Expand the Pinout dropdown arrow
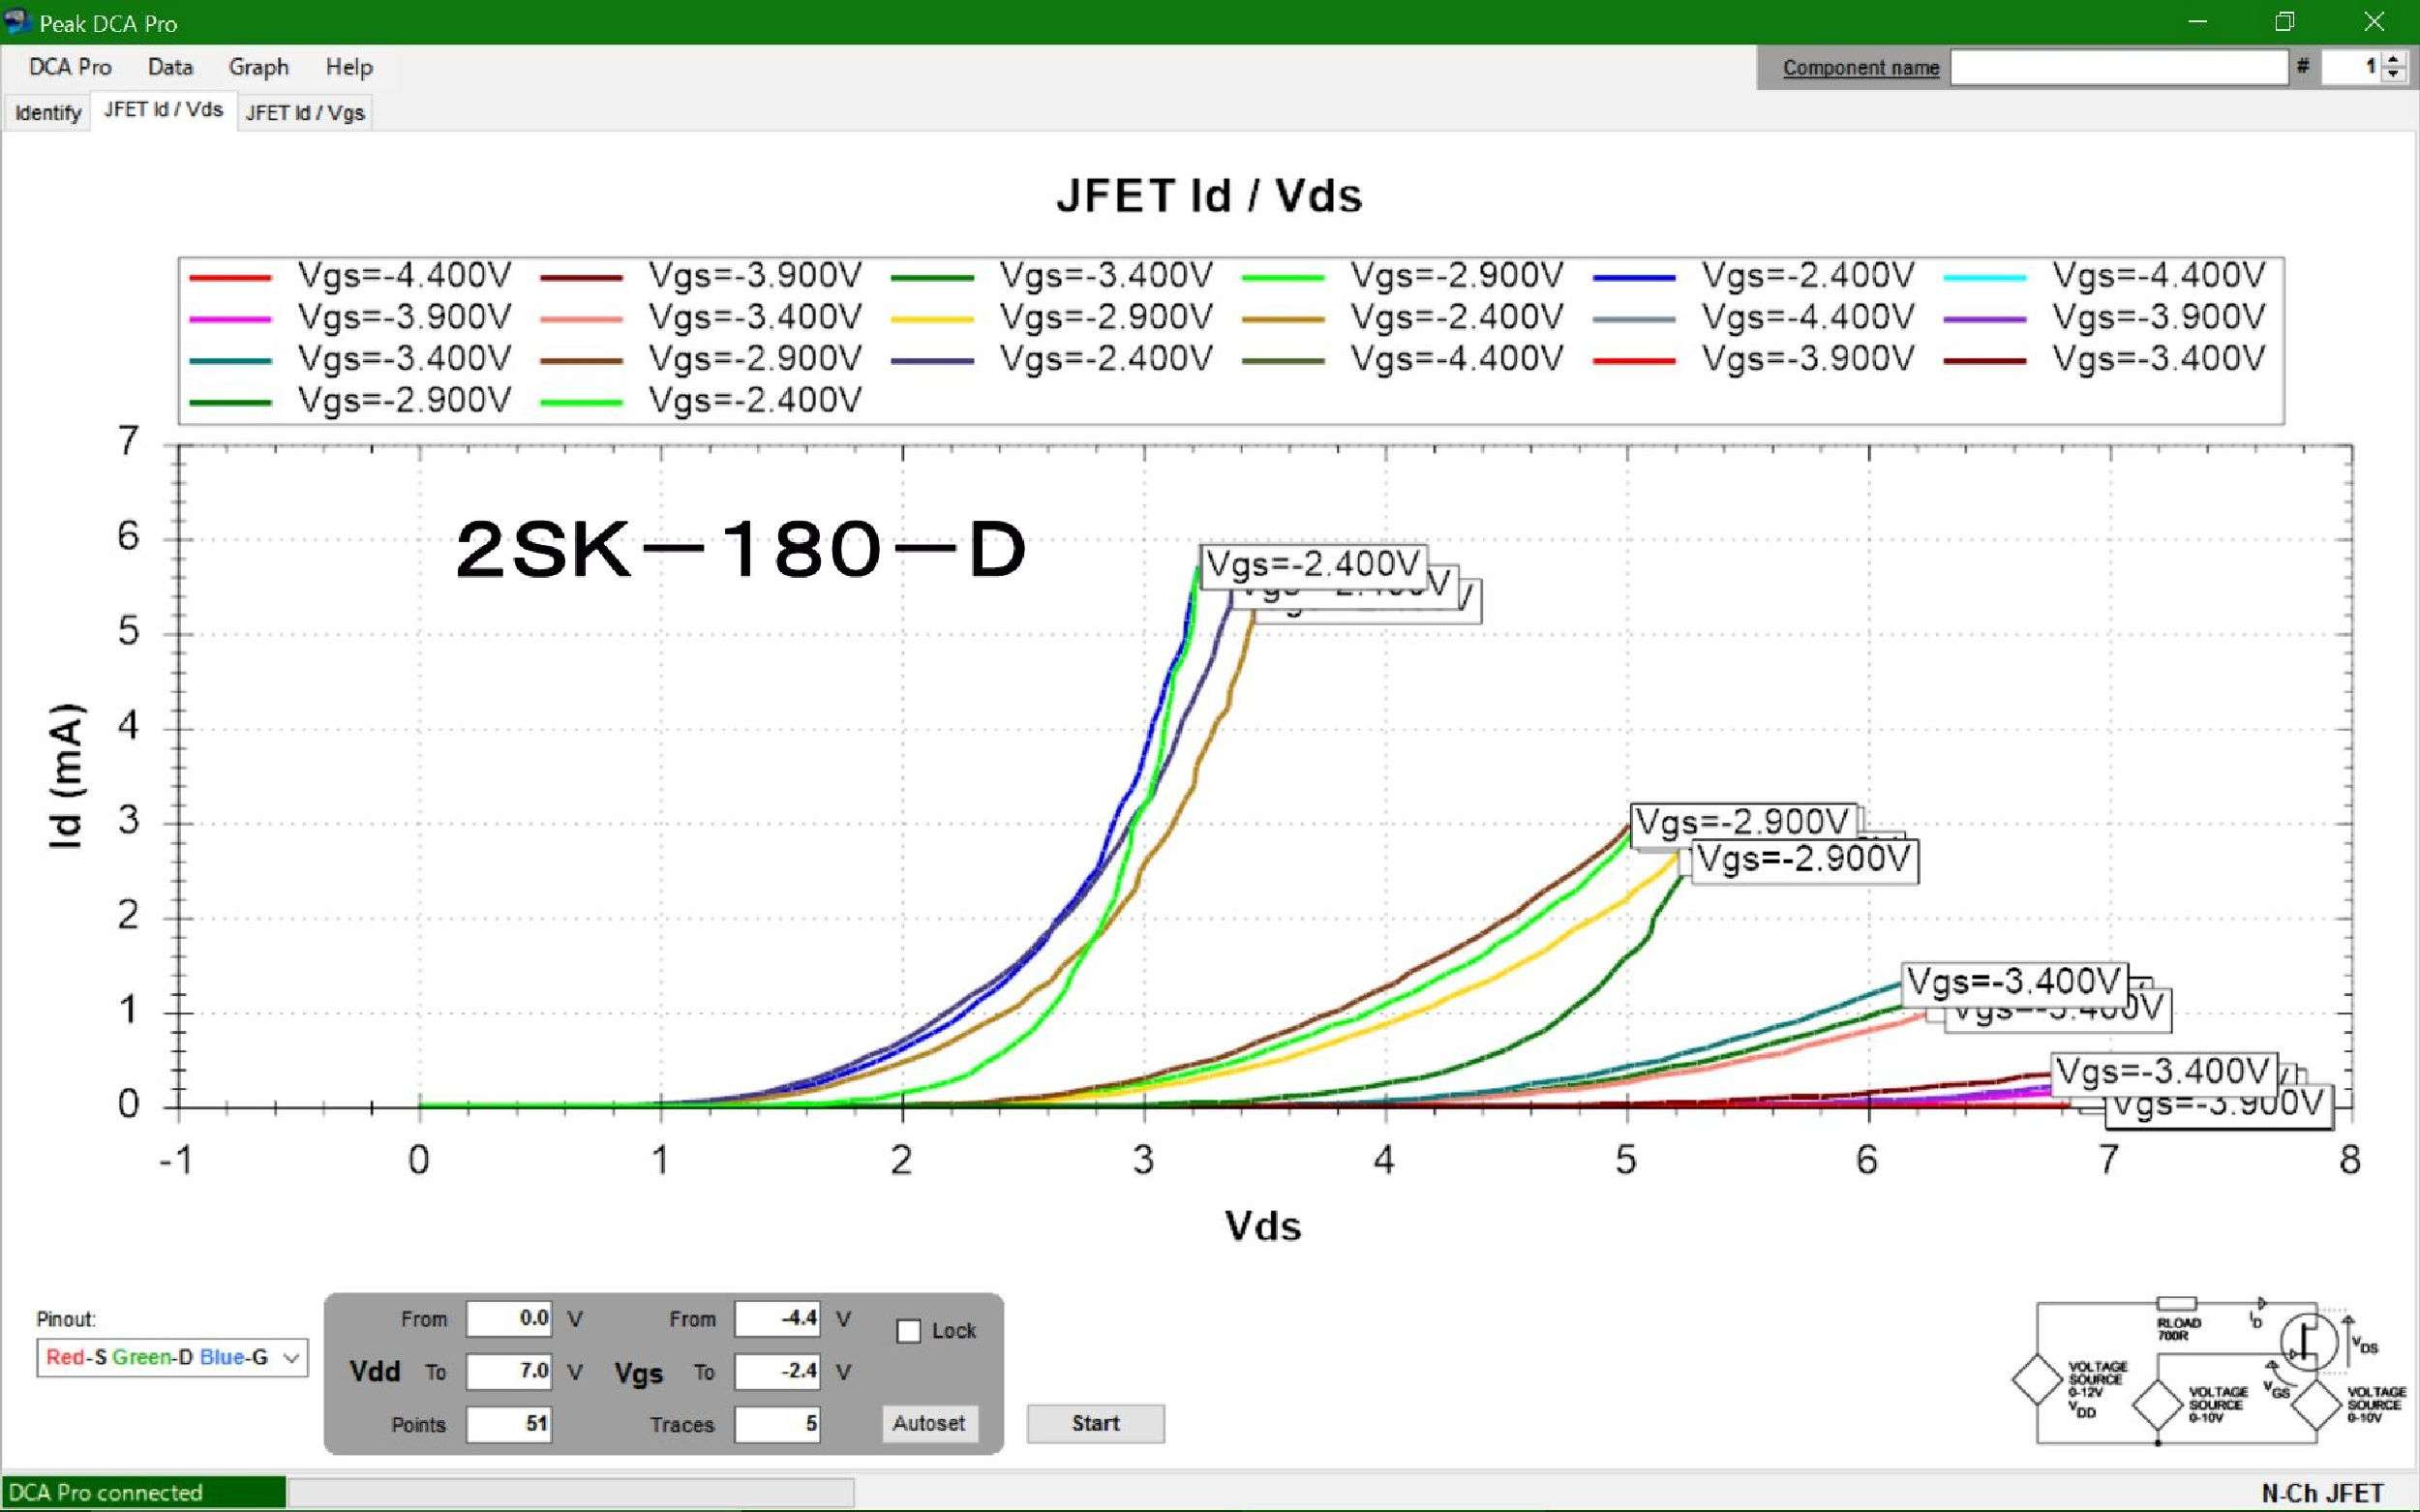The width and height of the screenshot is (2420, 1512). click(x=291, y=1358)
